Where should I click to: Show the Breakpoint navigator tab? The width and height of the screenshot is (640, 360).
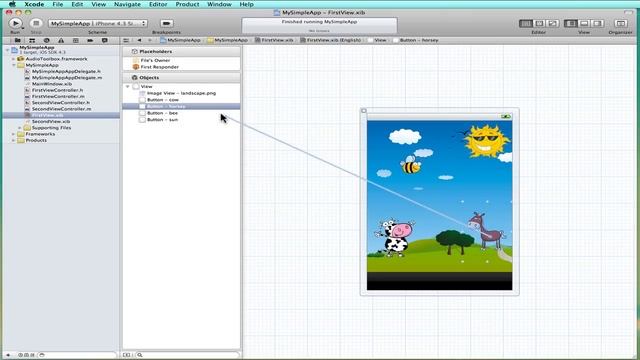pyautogui.click(x=90, y=40)
